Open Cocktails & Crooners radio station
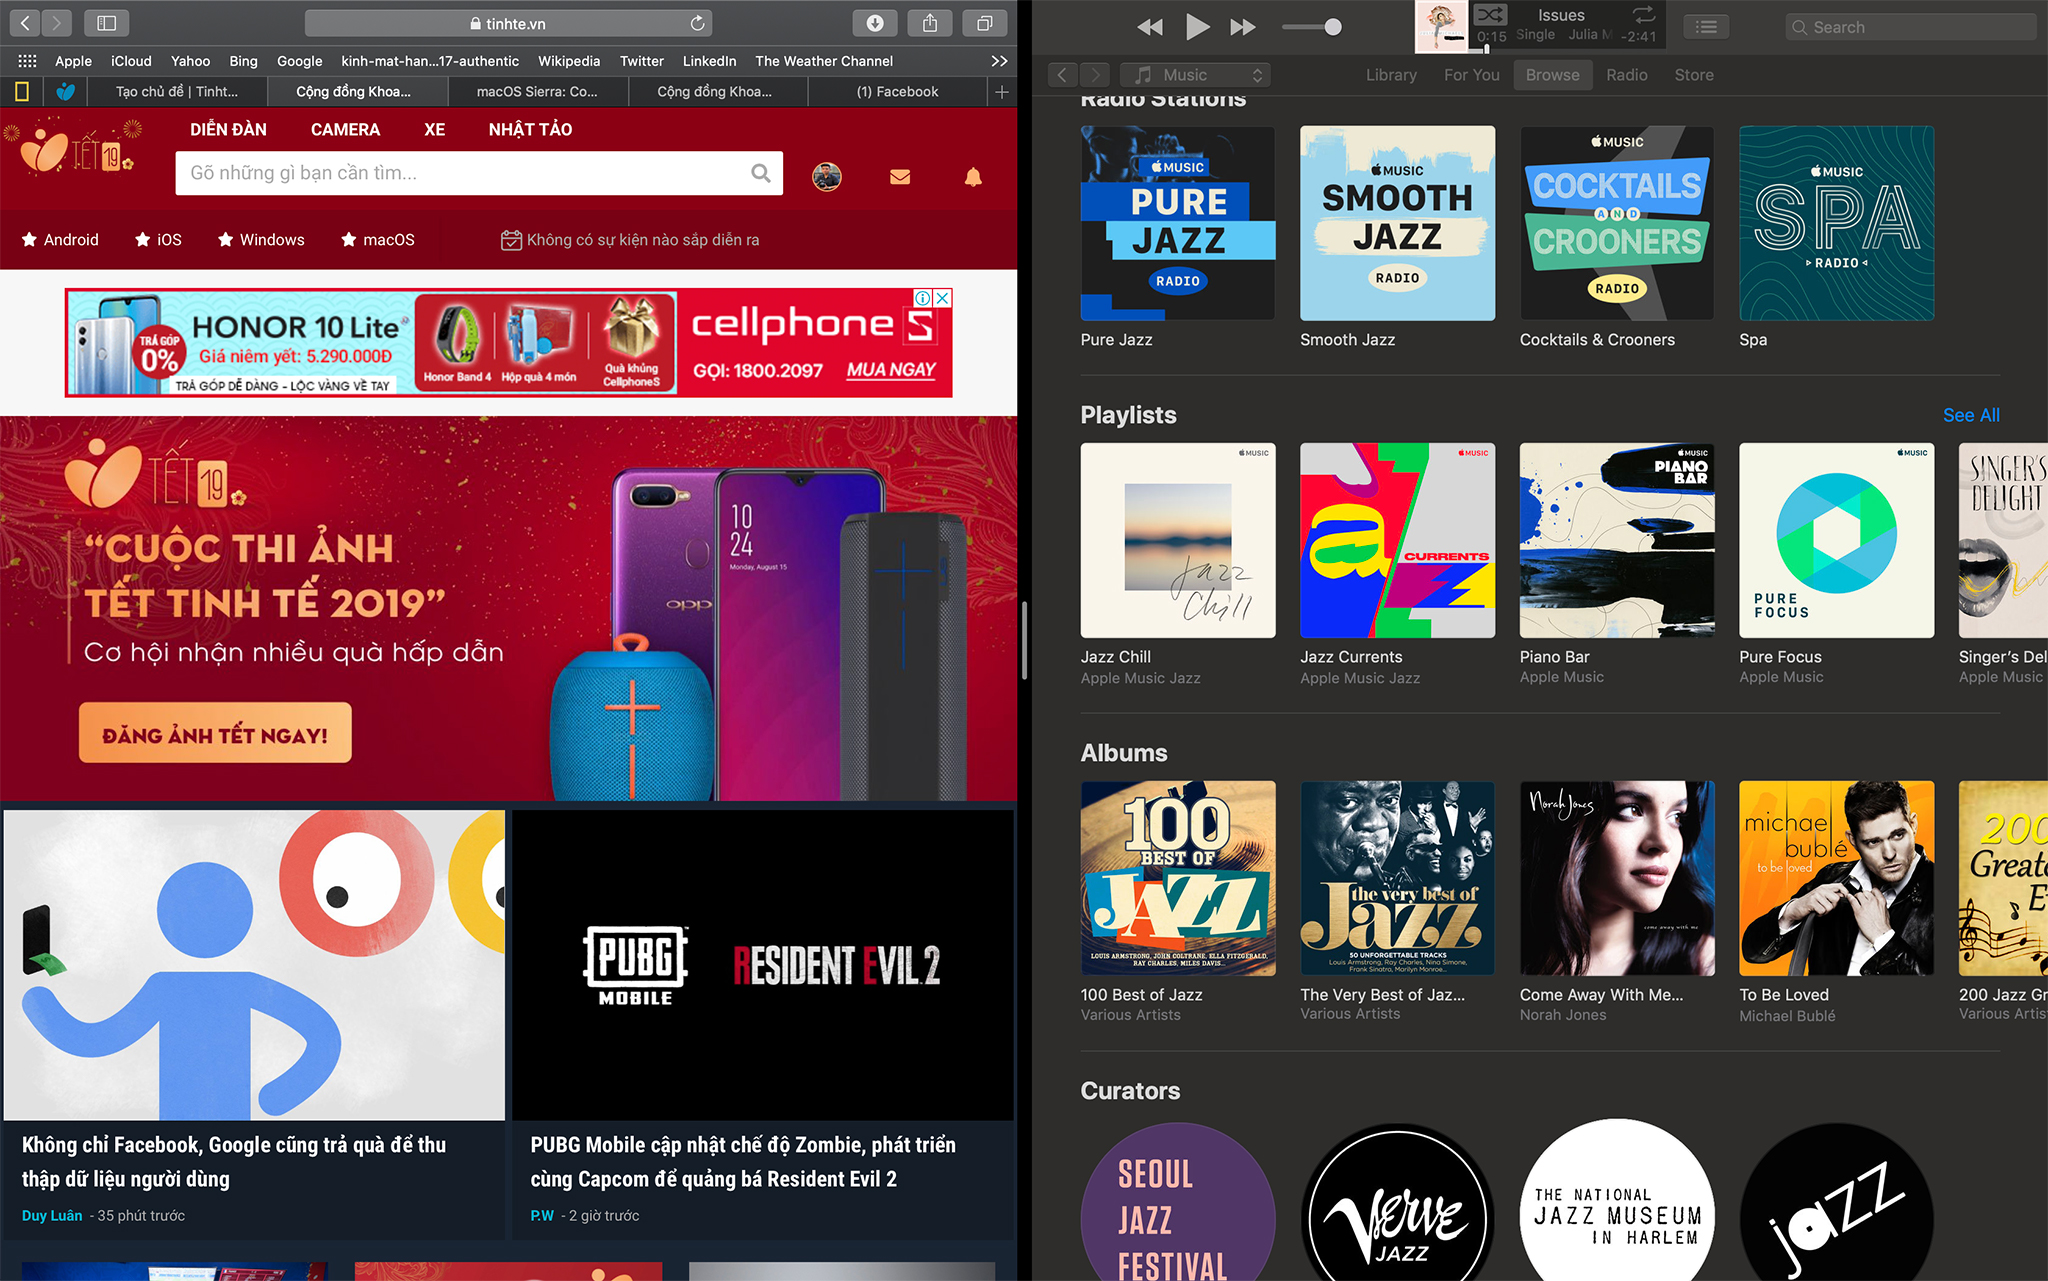Viewport: 2048px width, 1281px height. click(x=1617, y=223)
